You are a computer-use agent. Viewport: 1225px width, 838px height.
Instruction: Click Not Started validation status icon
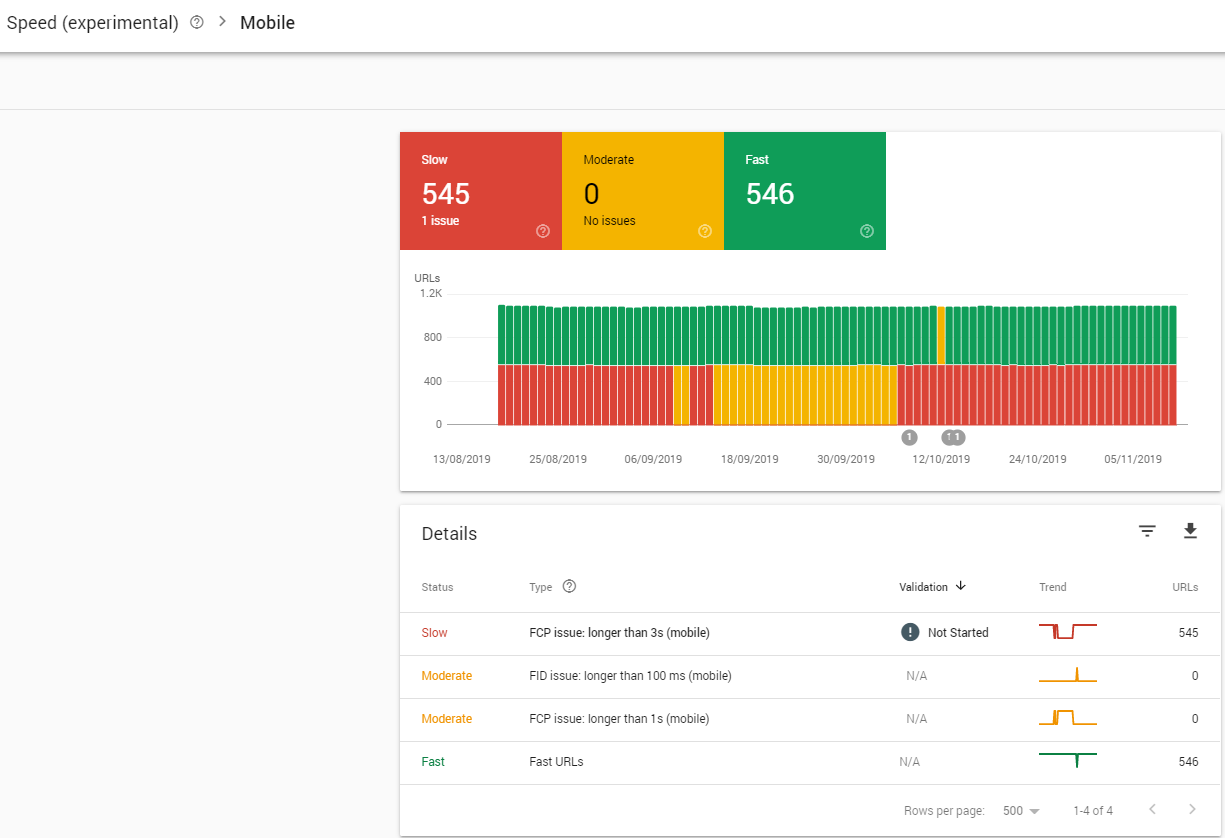910,632
